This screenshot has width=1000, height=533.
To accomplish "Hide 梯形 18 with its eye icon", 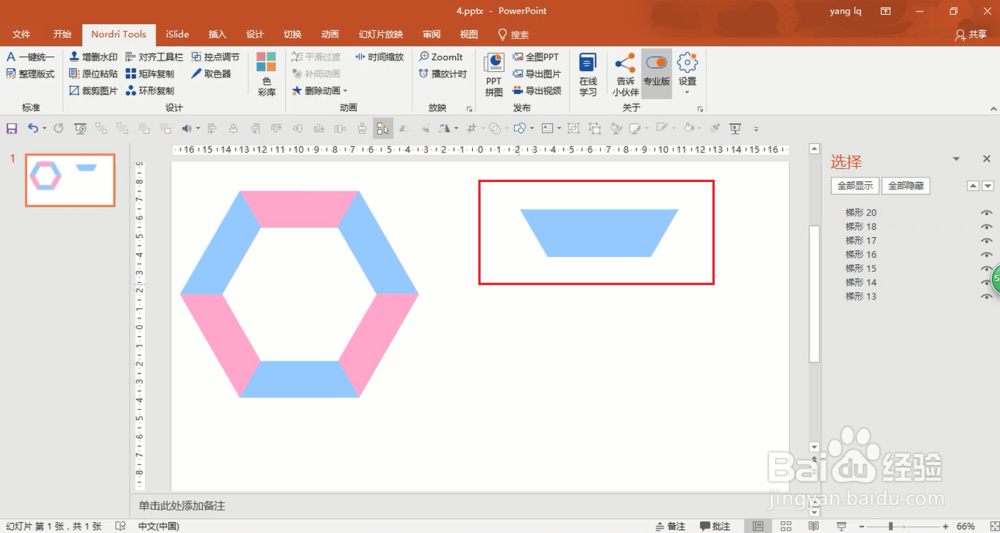I will click(987, 227).
